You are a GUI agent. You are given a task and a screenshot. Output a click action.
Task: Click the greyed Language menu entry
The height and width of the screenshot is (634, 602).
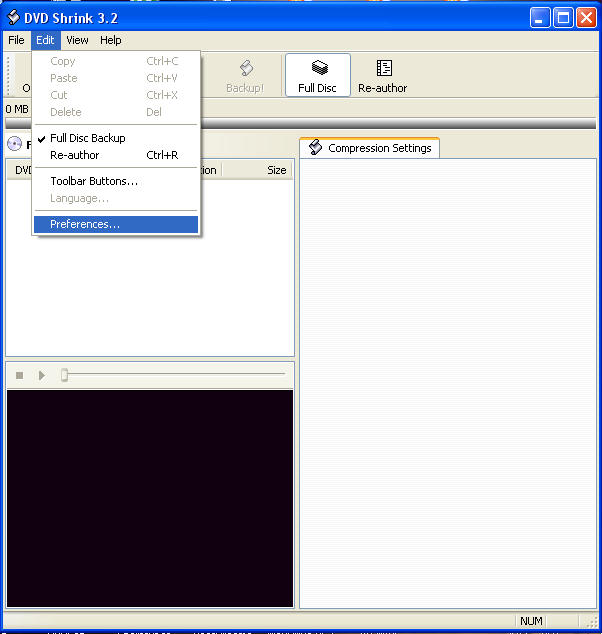point(116,199)
